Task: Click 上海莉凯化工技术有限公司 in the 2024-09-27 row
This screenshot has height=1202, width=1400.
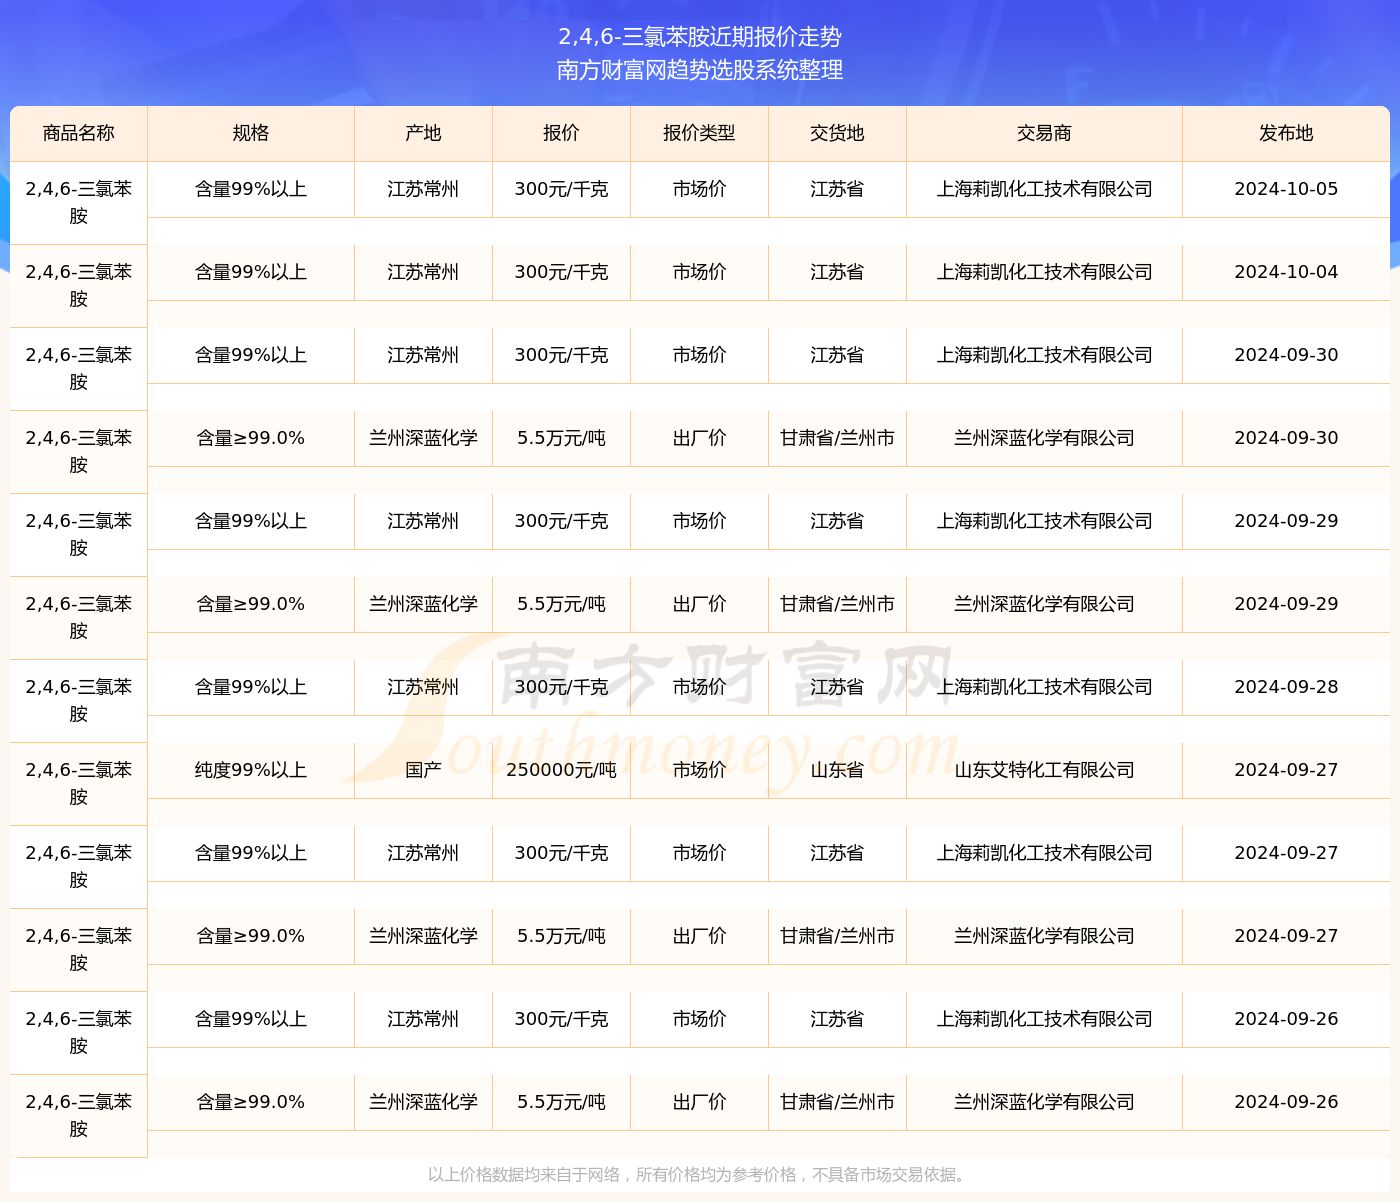Action: click(1045, 853)
